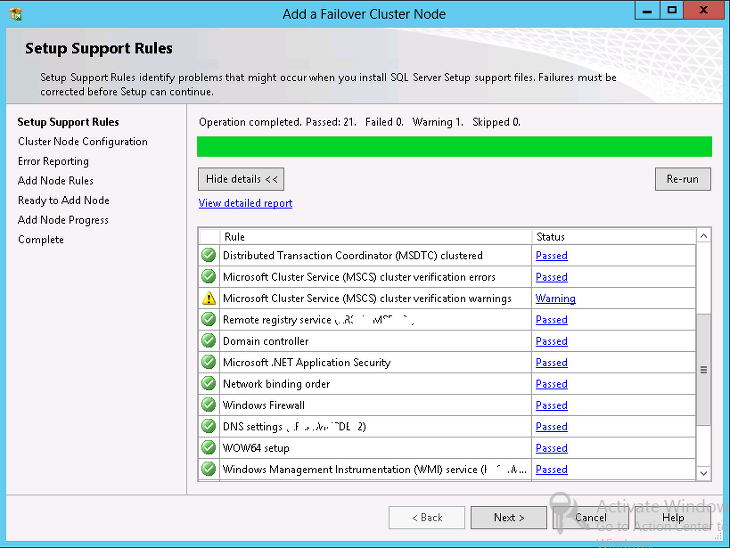Select Add Node Progress step
This screenshot has width=730, height=548.
click(x=63, y=220)
